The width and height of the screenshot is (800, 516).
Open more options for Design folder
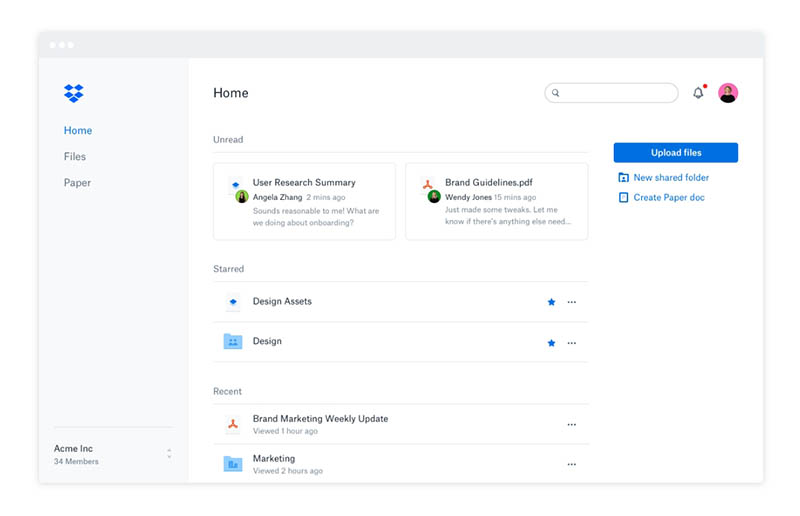(x=572, y=343)
